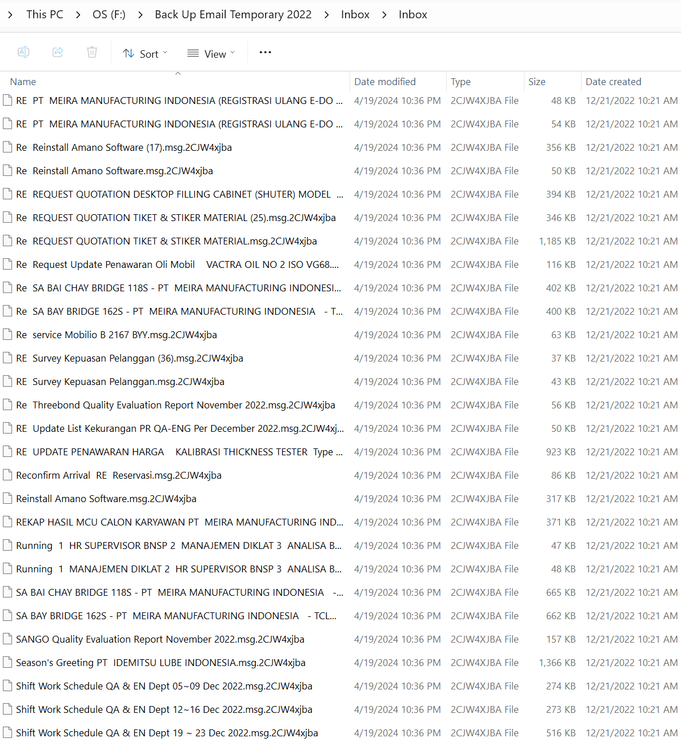The image size is (681, 750).
Task: Open the View dropdown
Action: (x=211, y=54)
